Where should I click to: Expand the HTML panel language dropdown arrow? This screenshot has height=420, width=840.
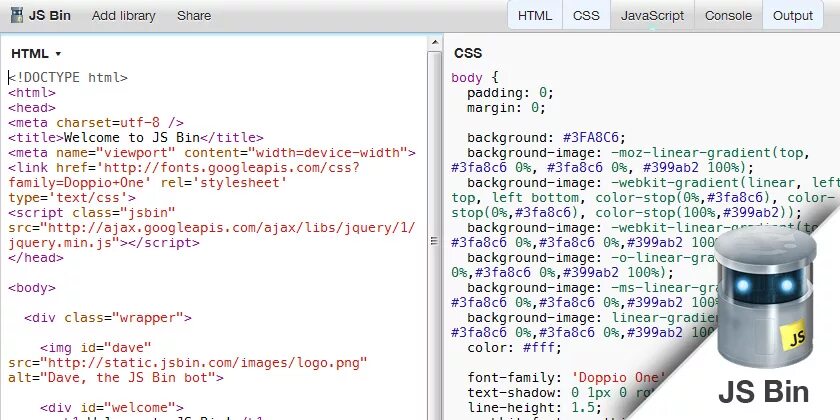[x=58, y=54]
